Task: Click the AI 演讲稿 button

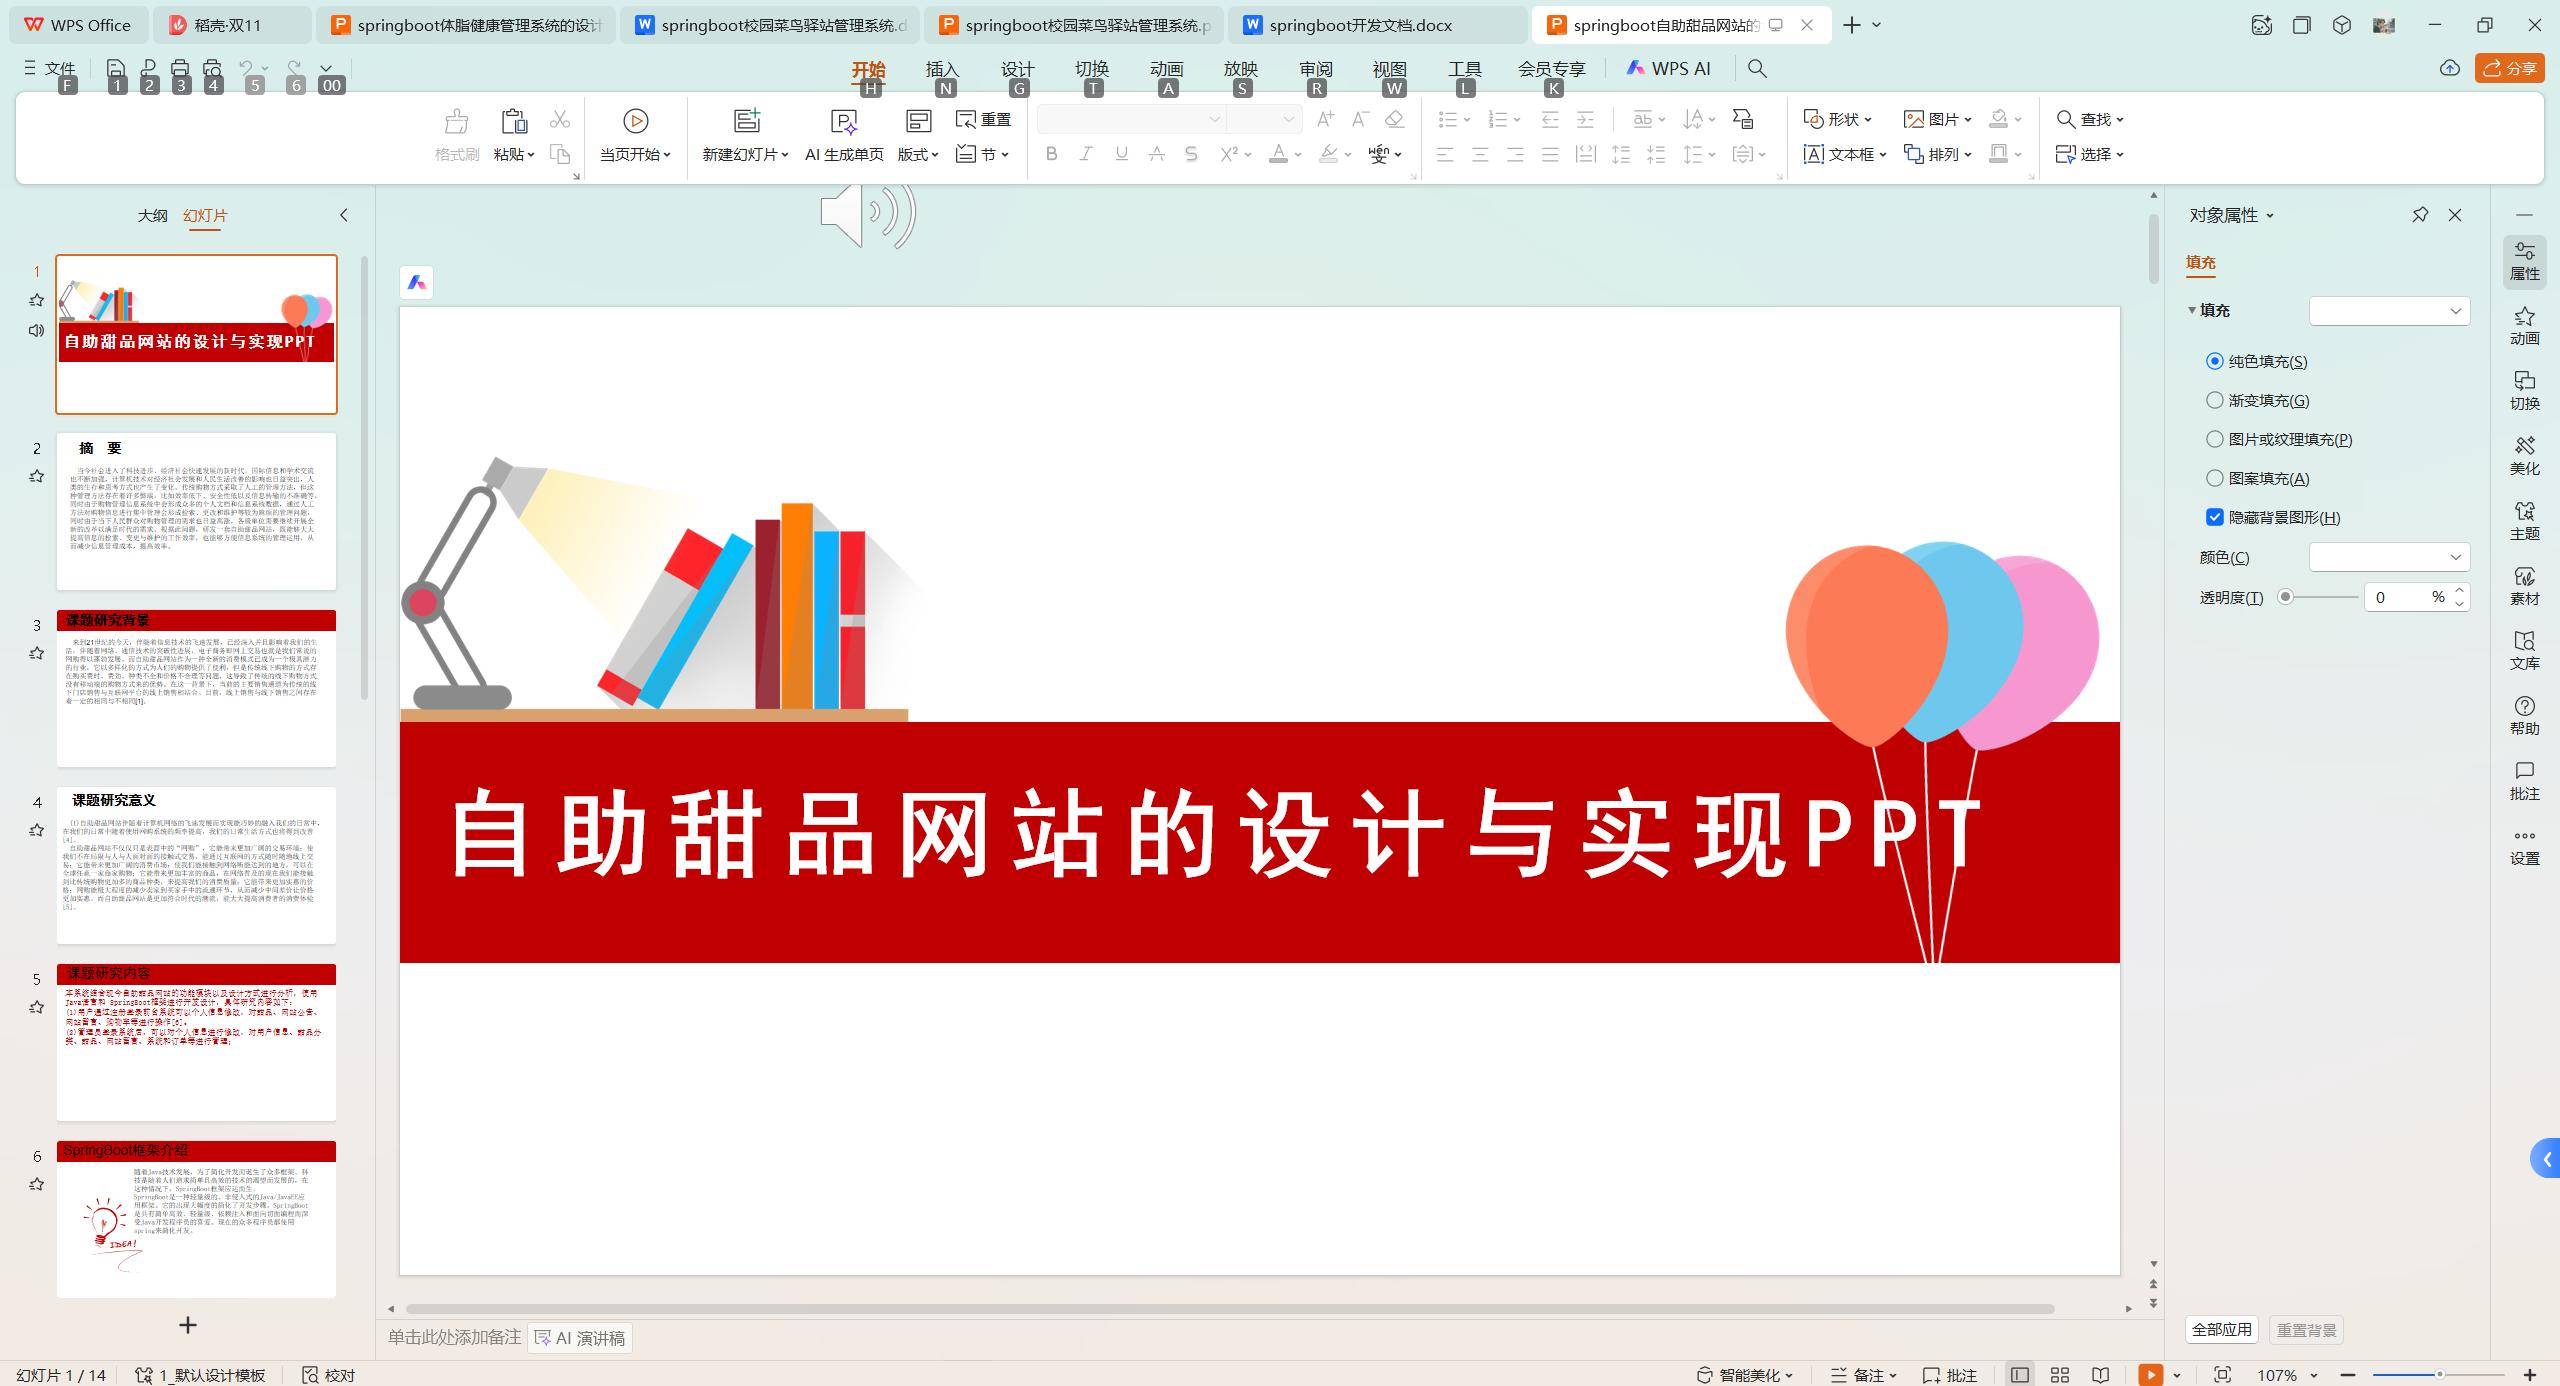Action: (x=580, y=1338)
